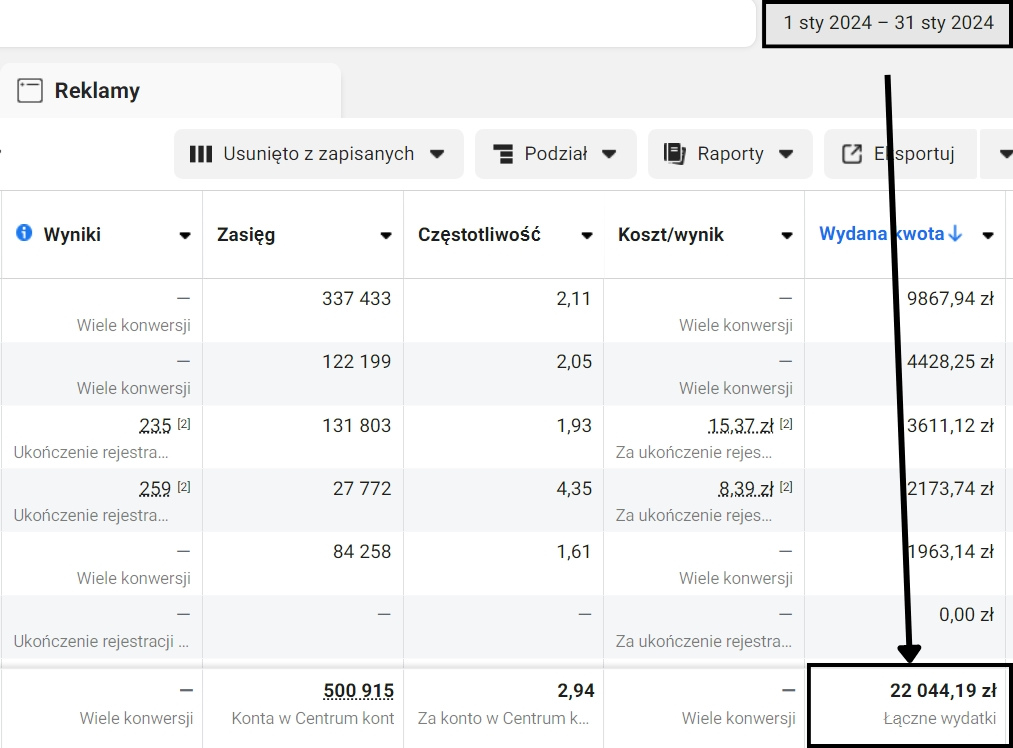The height and width of the screenshot is (748, 1013).
Task: Click the 235 results value
Action: tap(155, 426)
